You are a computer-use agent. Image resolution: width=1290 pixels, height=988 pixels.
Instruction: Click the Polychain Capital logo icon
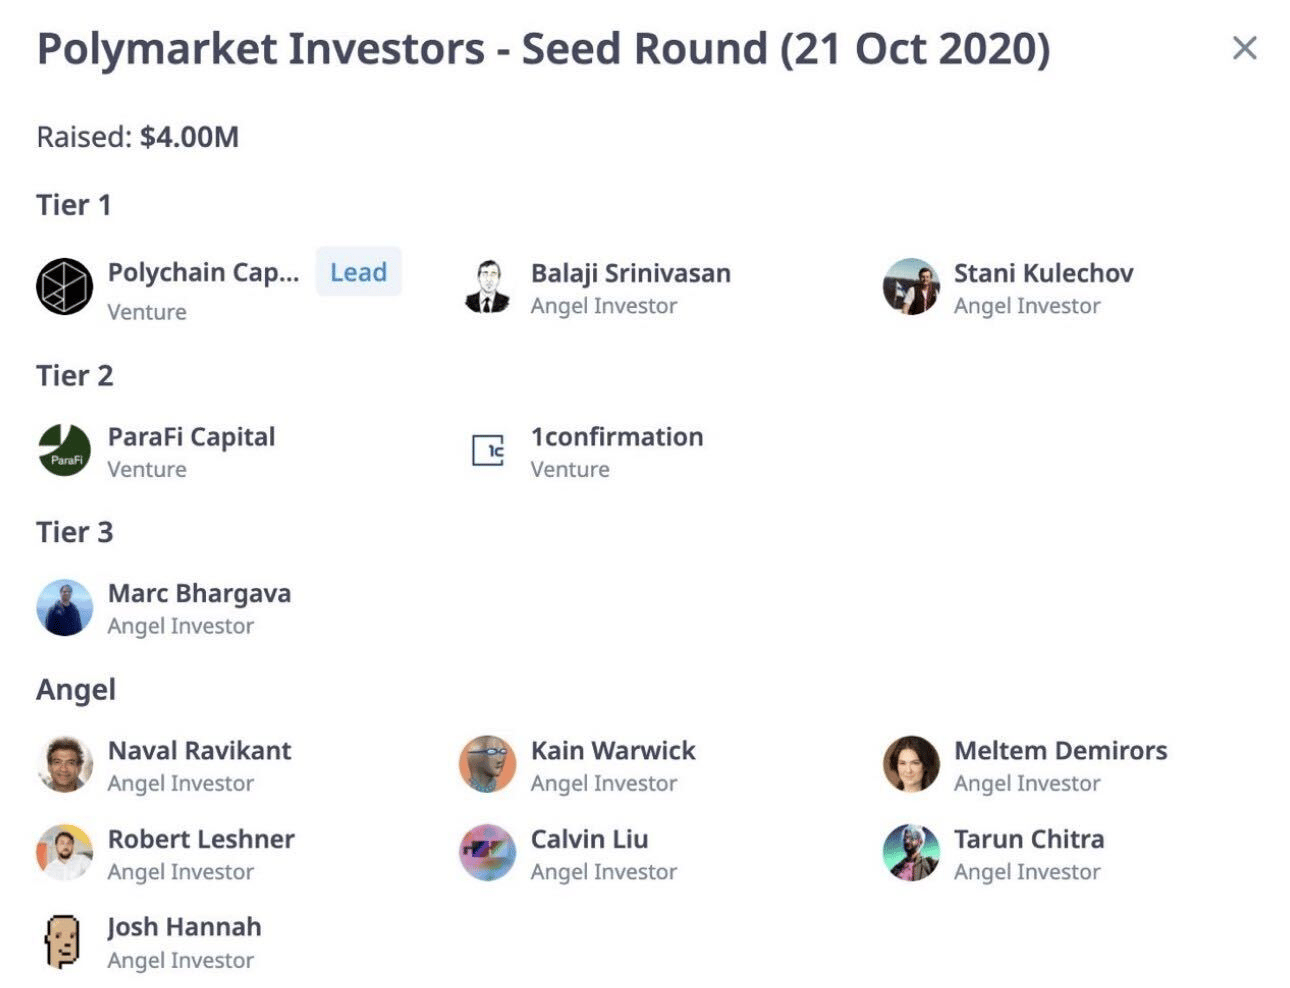(x=65, y=287)
